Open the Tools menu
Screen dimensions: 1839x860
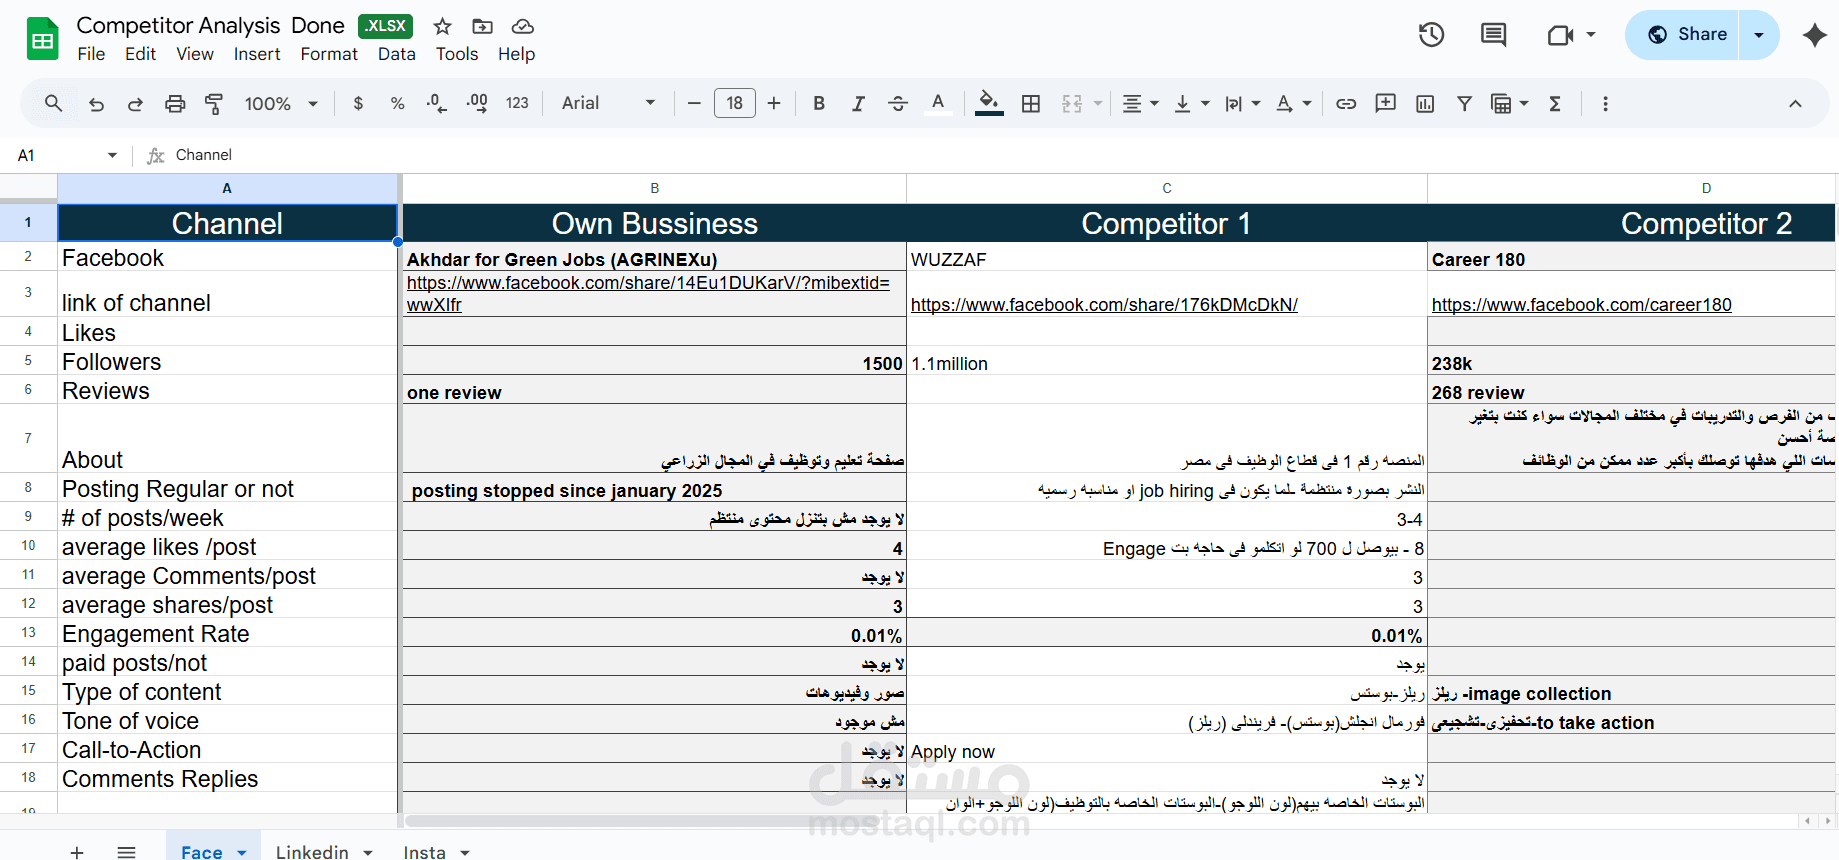(457, 54)
